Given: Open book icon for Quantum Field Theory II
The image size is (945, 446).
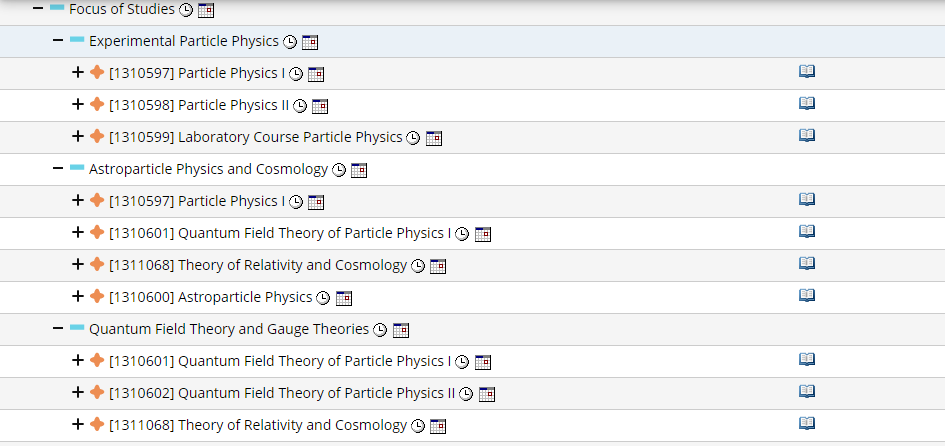Looking at the screenshot, I should tap(807, 391).
